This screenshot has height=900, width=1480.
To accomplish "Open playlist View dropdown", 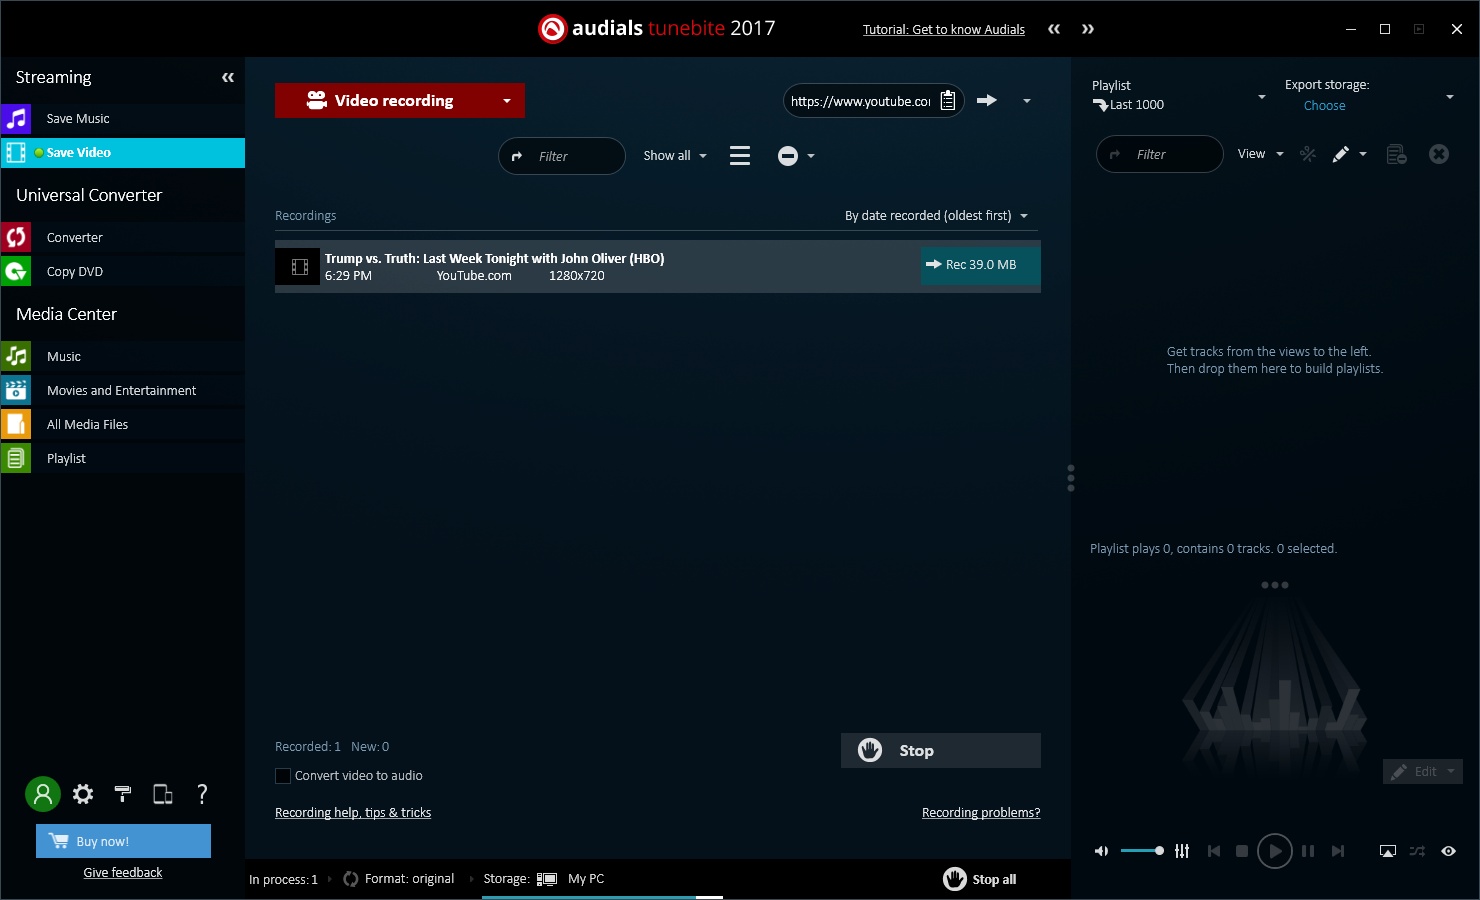I will point(1260,154).
